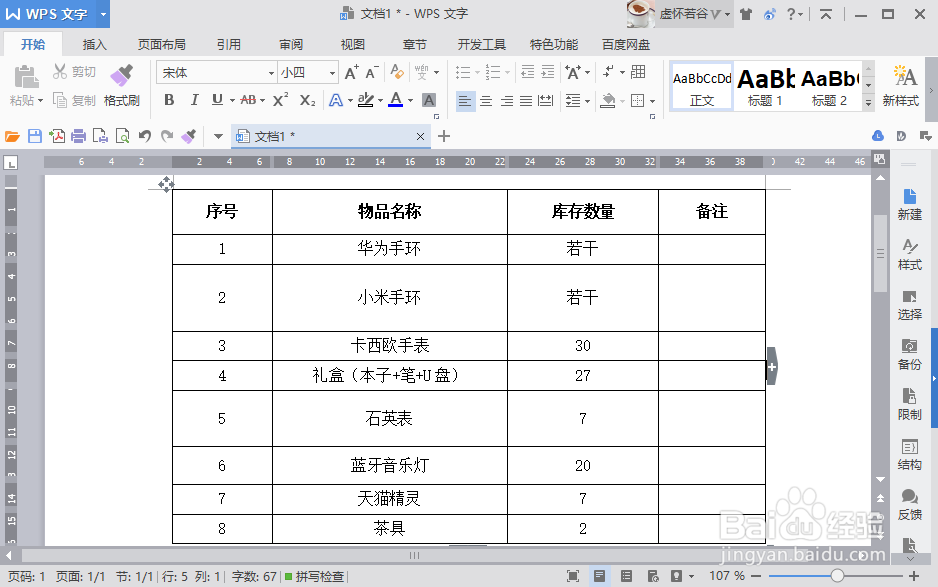Click the Copy icon

[60, 100]
